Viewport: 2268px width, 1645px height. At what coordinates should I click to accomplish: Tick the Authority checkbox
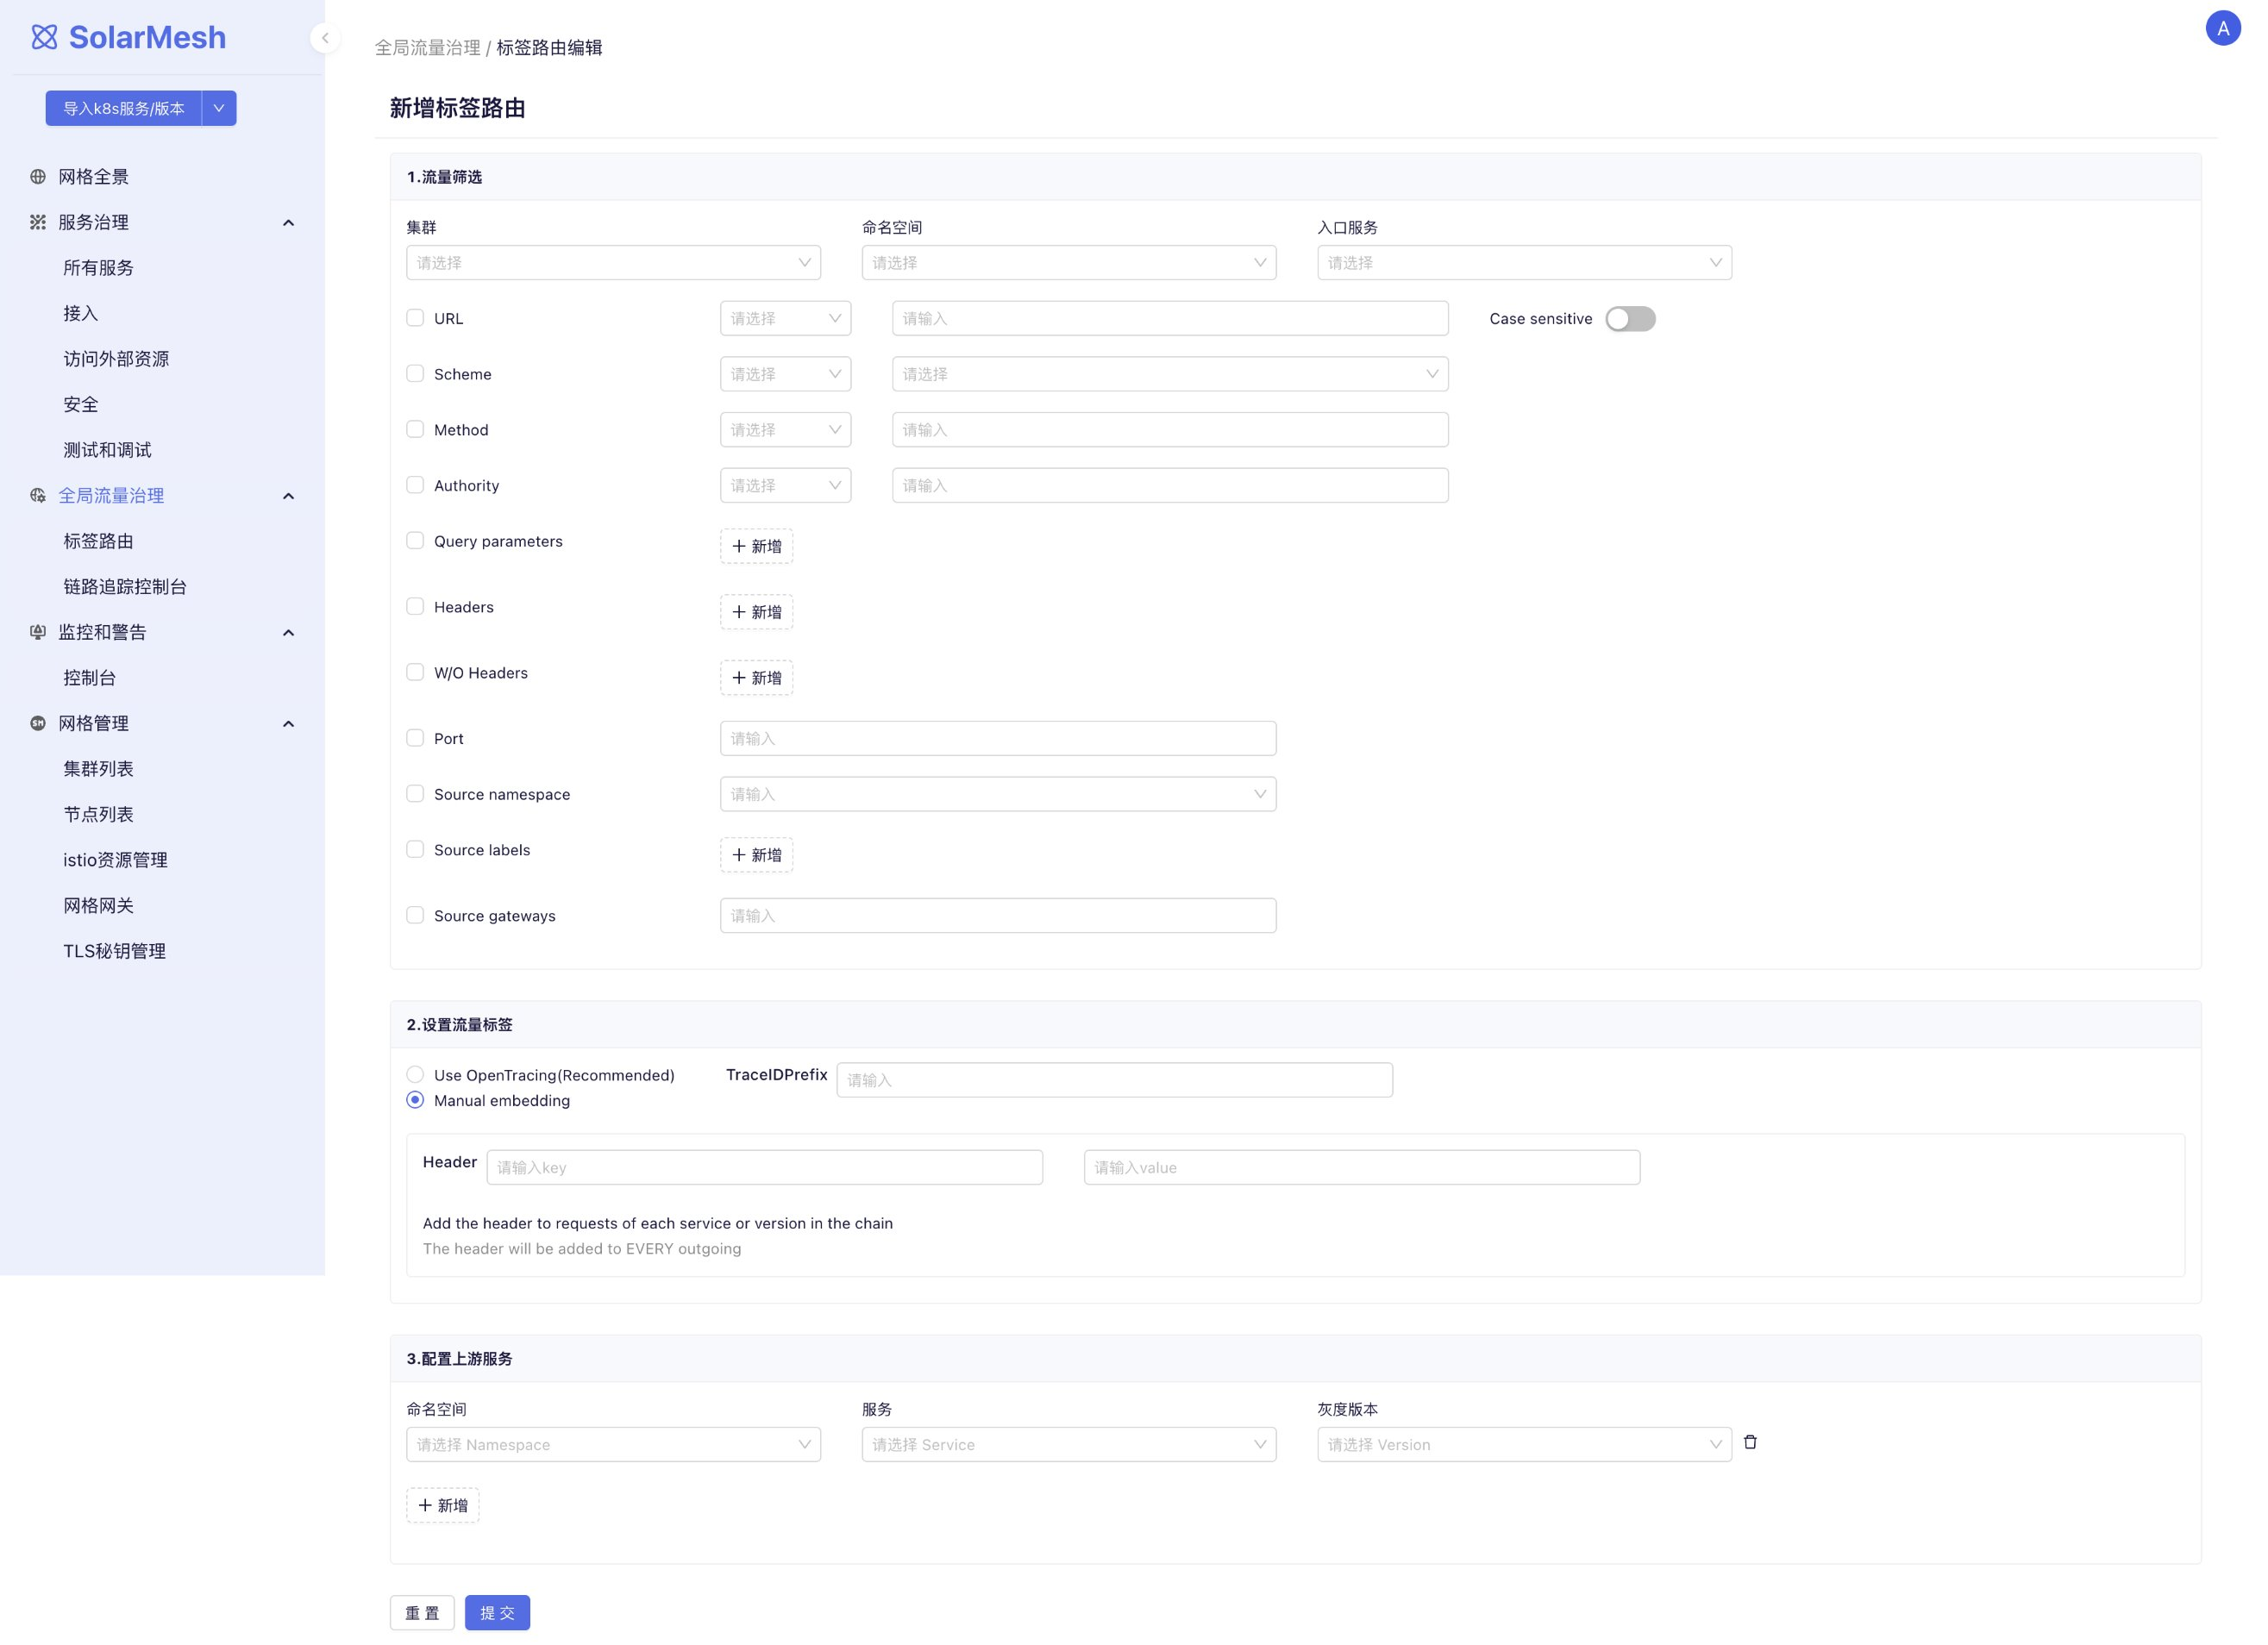(415, 485)
